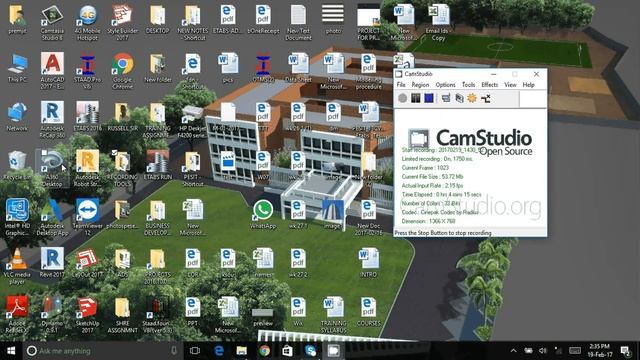Select the Google Chrome desktop icon
The image size is (640, 360).
click(x=122, y=71)
